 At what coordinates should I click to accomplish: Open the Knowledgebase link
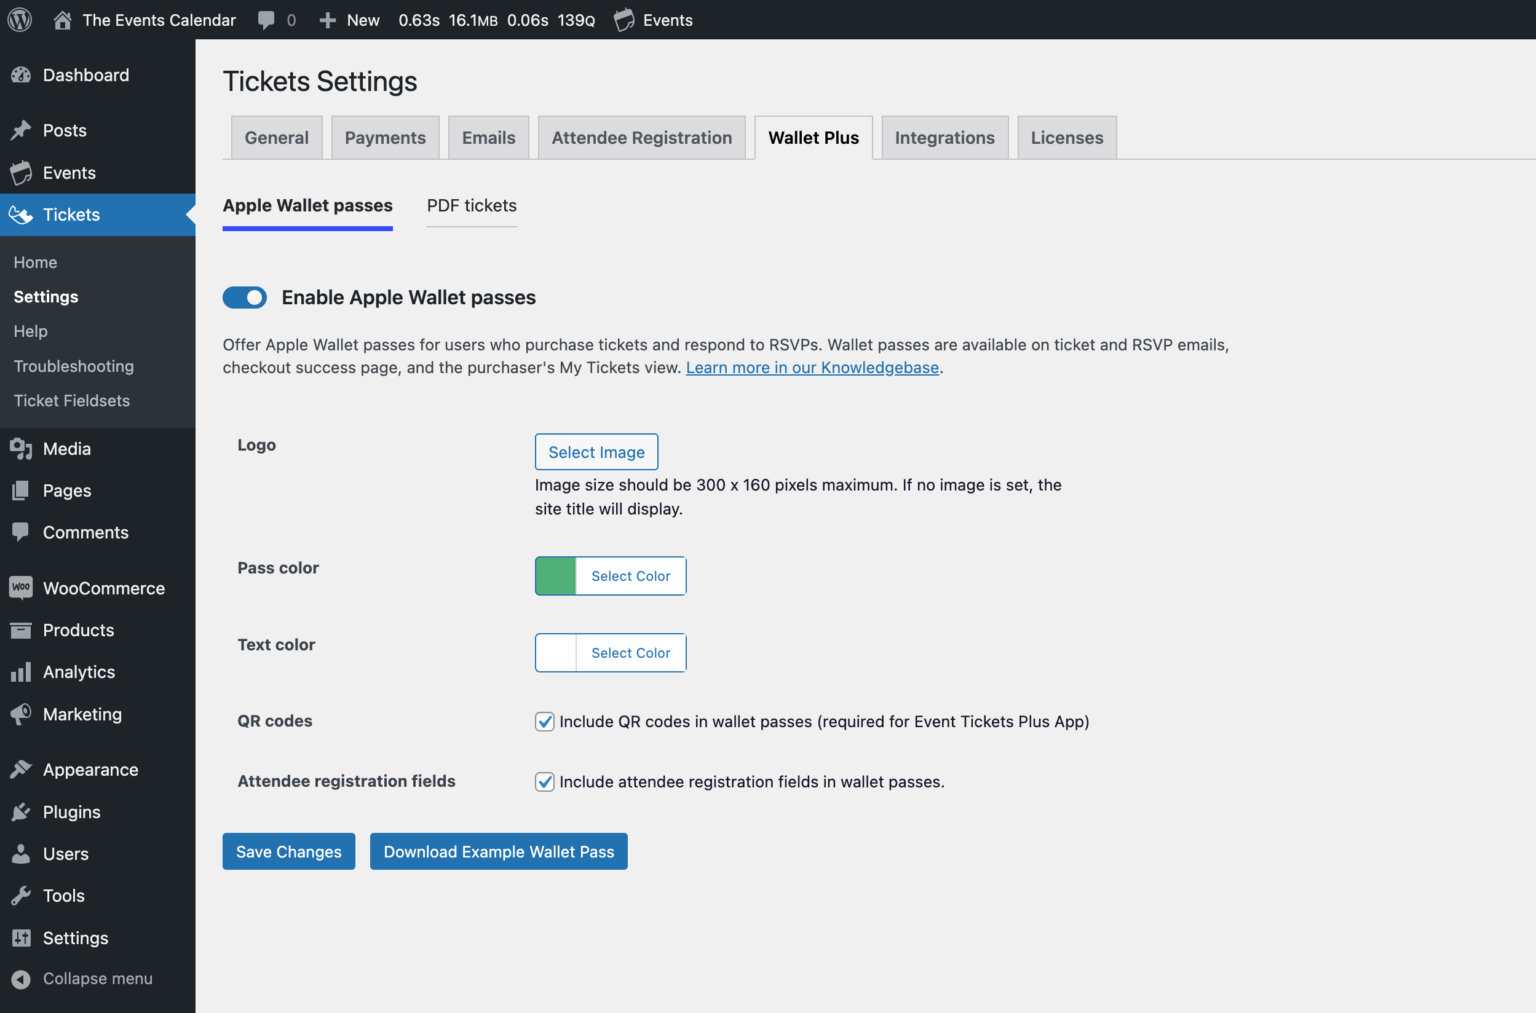click(x=811, y=367)
